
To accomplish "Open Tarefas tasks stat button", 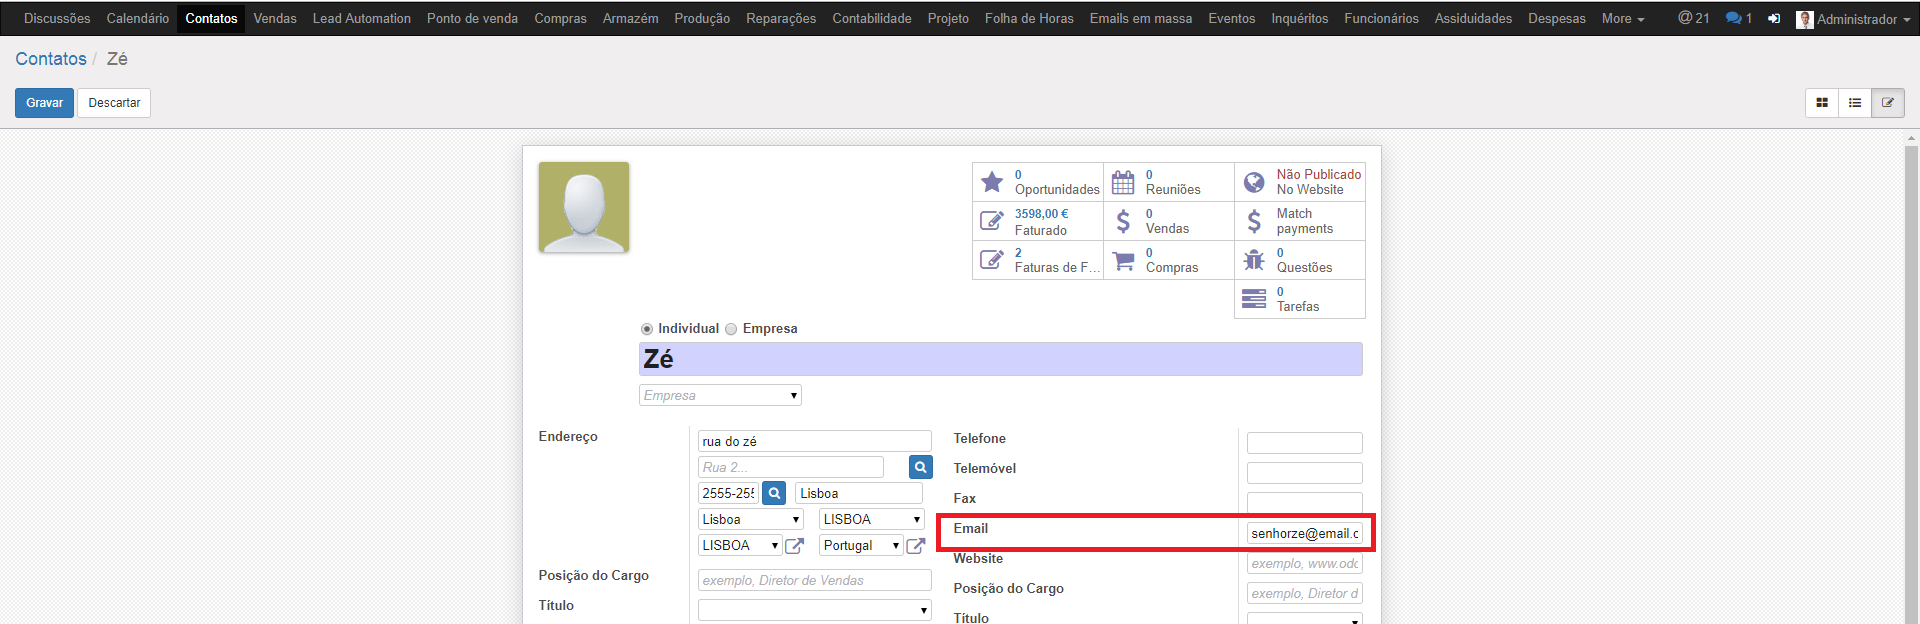I will tap(1299, 299).
